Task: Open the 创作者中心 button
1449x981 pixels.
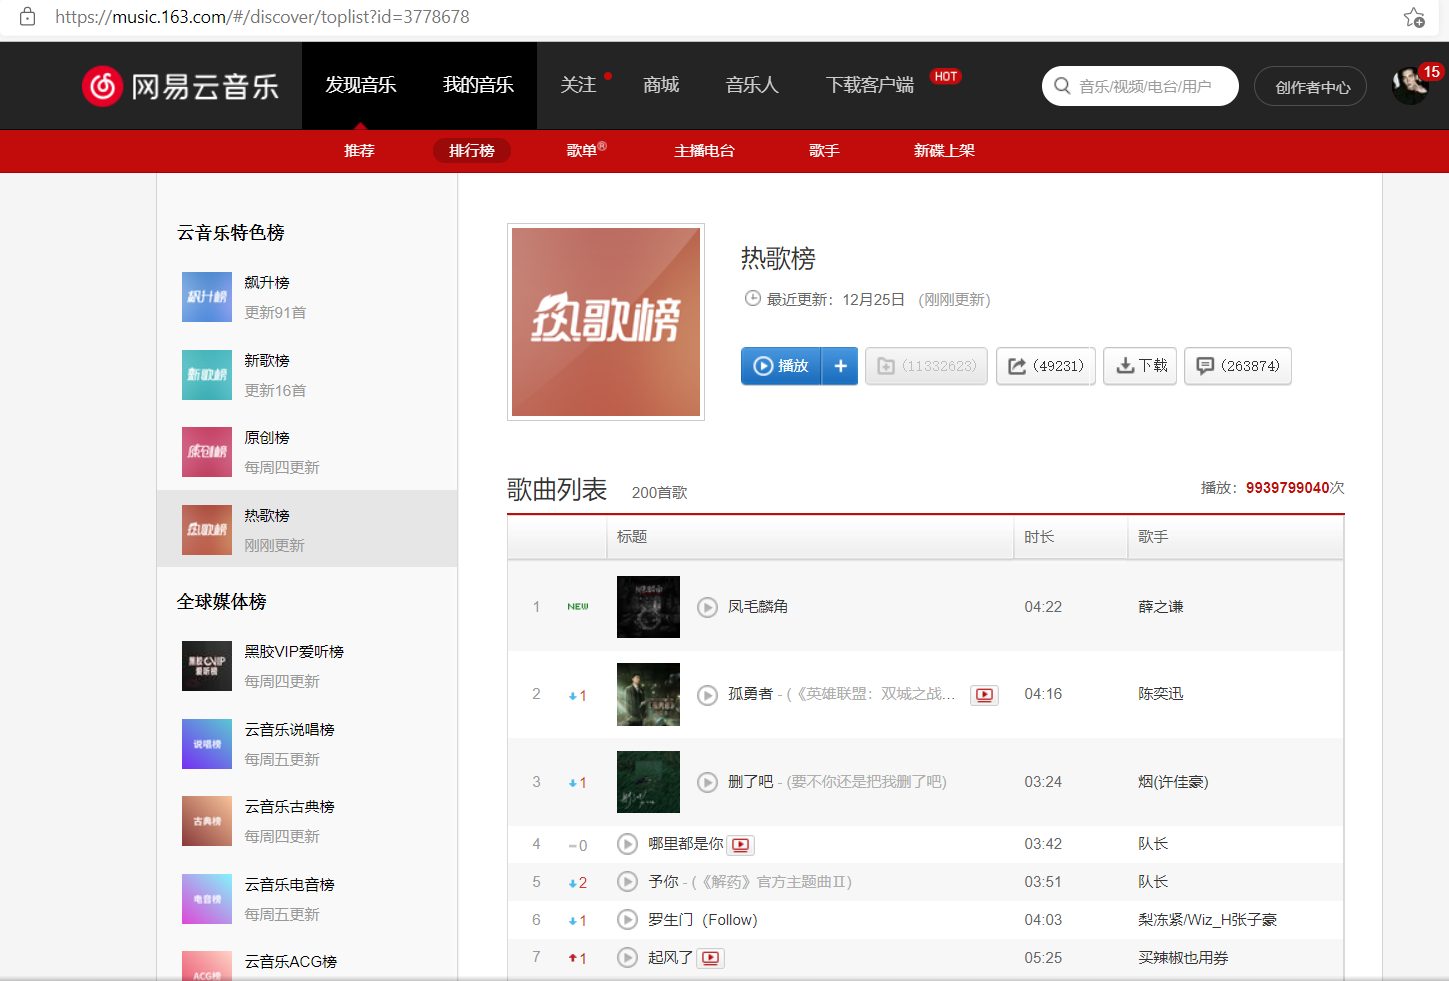Action: 1310,87
